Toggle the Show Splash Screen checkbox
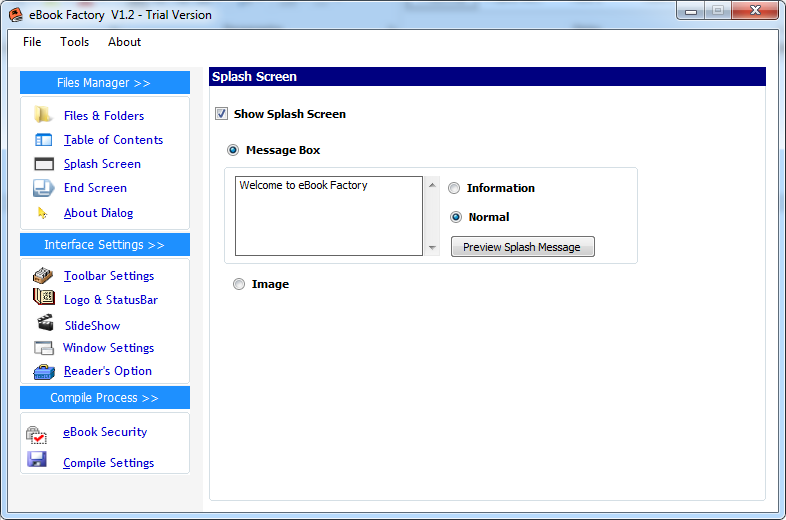This screenshot has width=786, height=520. [221, 114]
